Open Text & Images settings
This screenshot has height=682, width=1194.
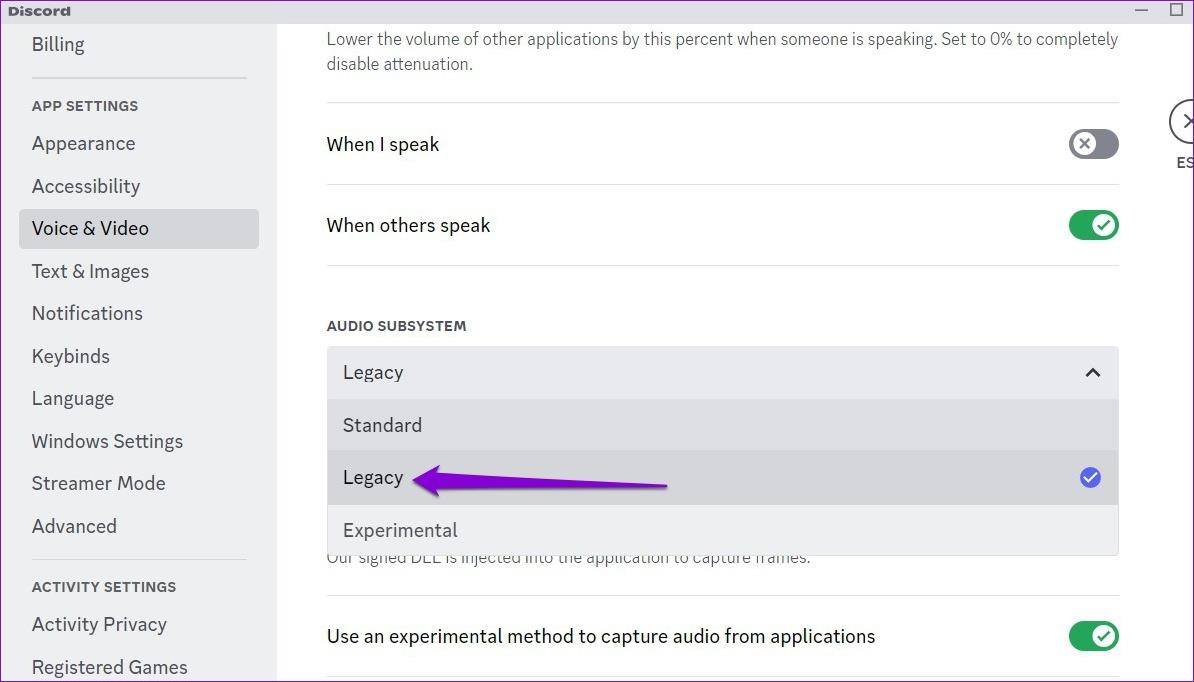pyautogui.click(x=90, y=271)
